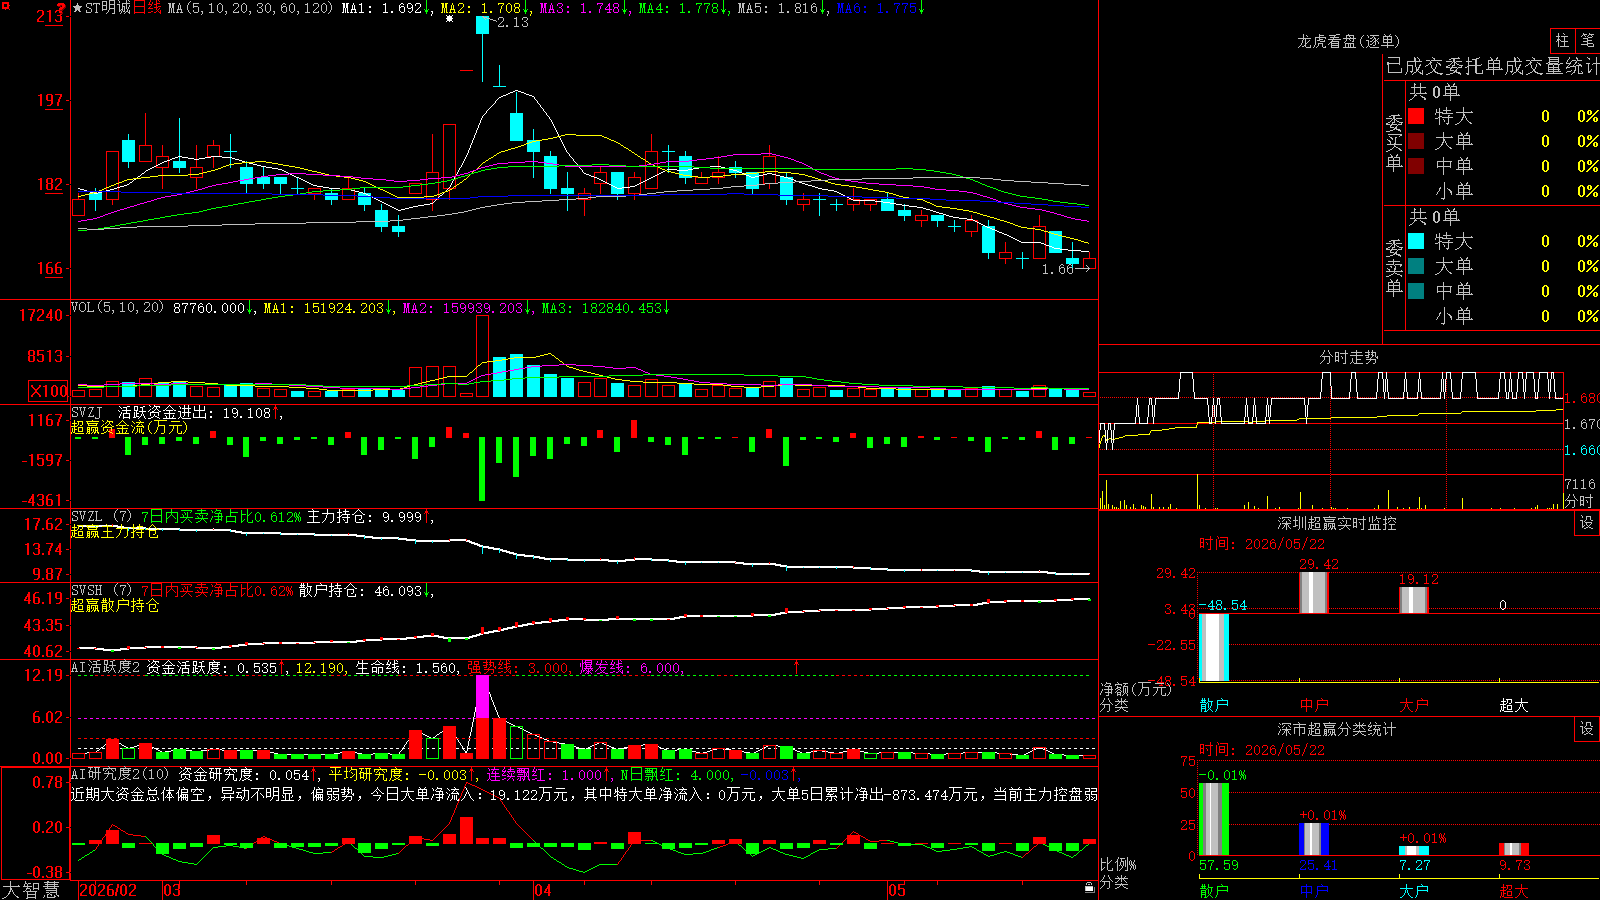Click the 2026/02 date marker on timeline
This screenshot has width=1600, height=900.
[108, 890]
